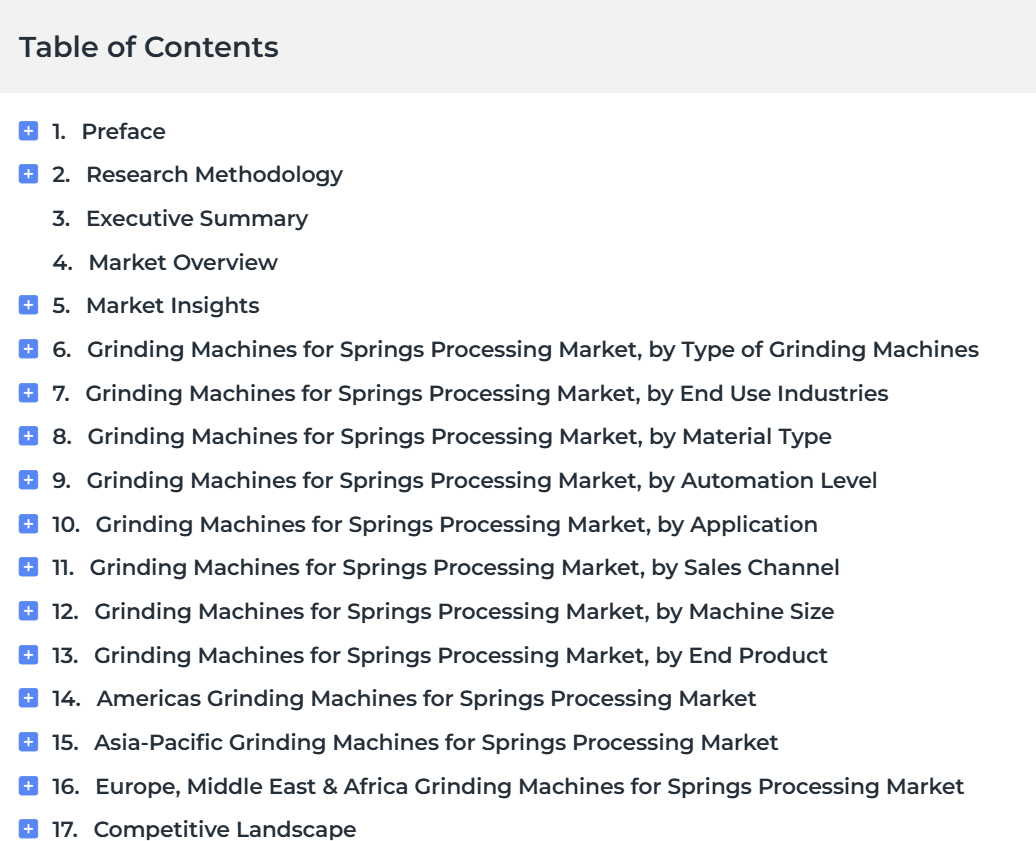Screen dimensions: 1036x841
Task: Expand the Type of Grinding Machines section
Action: [28, 348]
